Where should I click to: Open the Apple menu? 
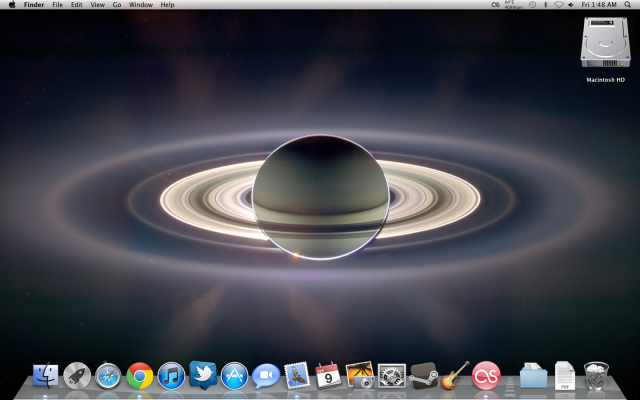tap(12, 4)
